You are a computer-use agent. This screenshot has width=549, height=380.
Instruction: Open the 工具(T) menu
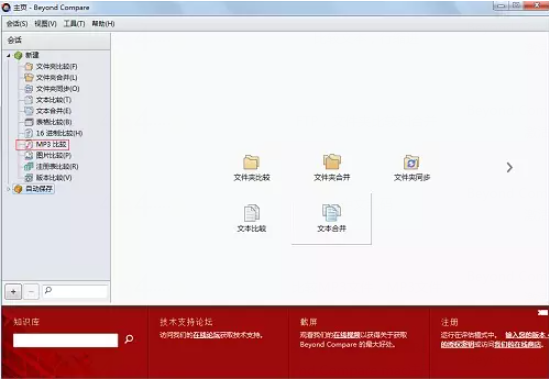[x=74, y=24]
